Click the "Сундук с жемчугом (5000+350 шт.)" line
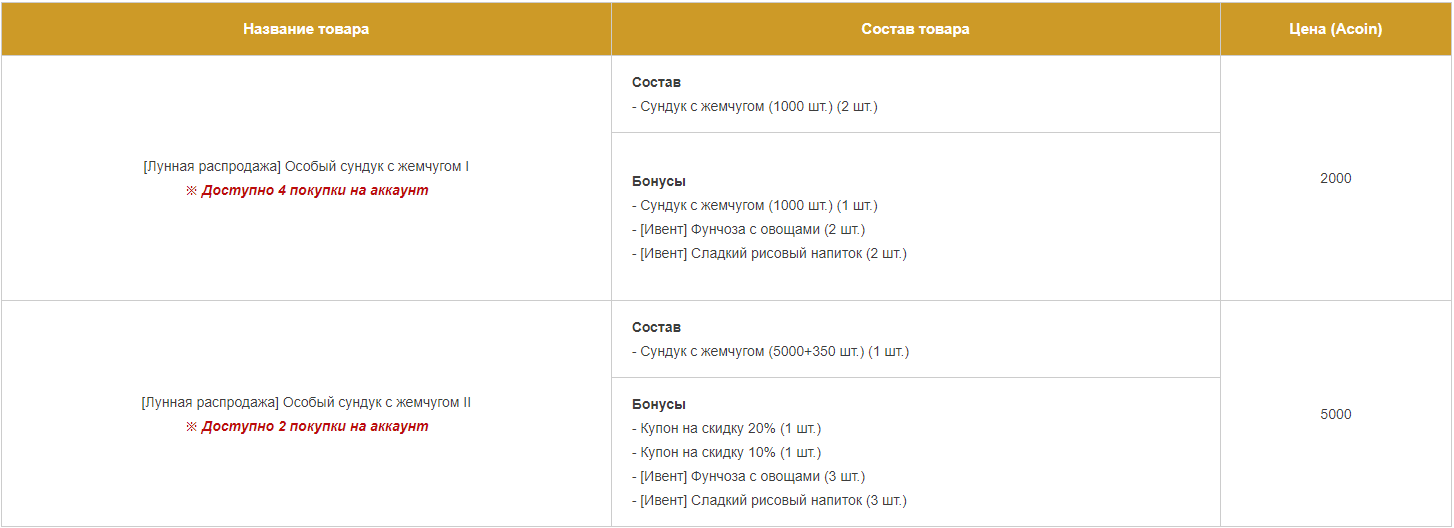The width and height of the screenshot is (1454, 528). 770,351
